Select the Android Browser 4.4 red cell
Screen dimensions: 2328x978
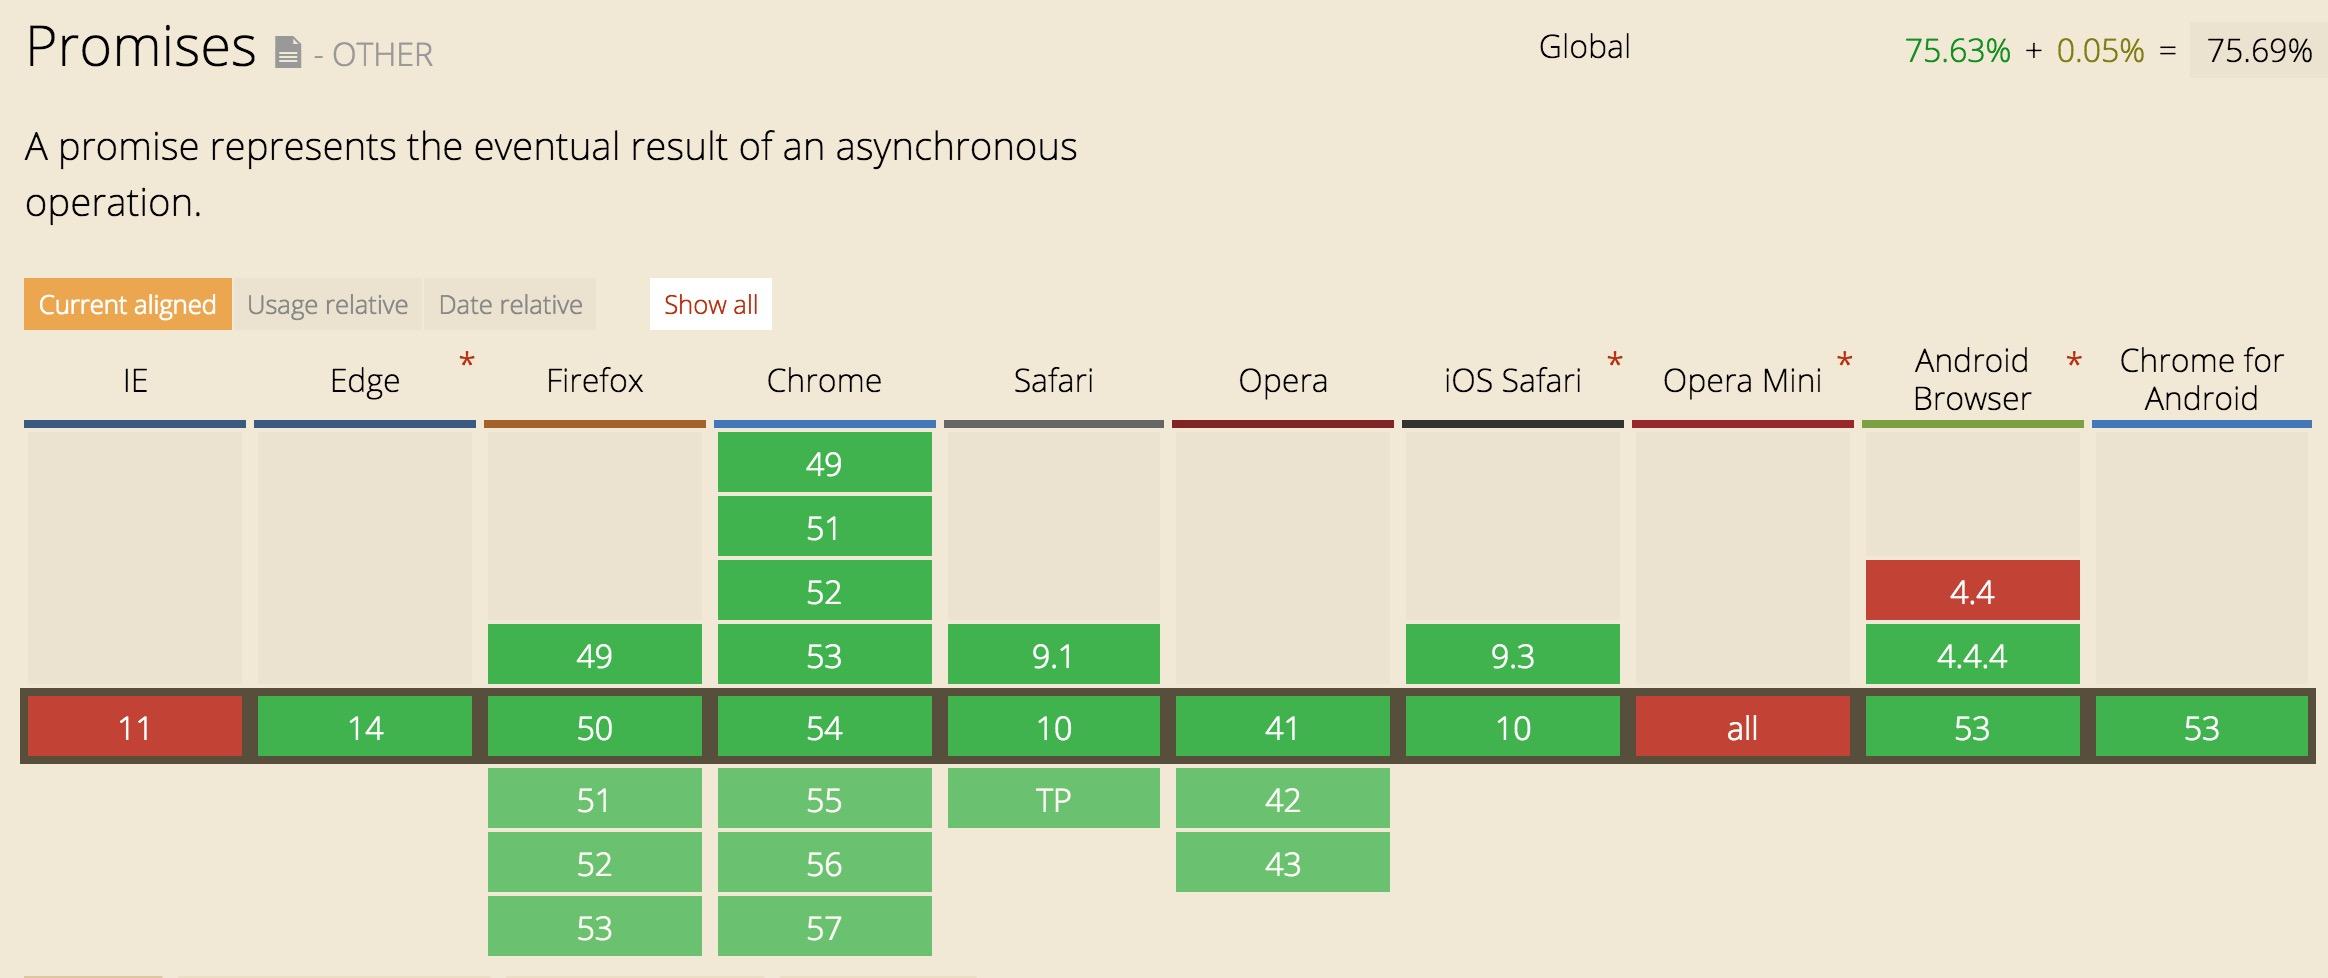coord(1972,591)
